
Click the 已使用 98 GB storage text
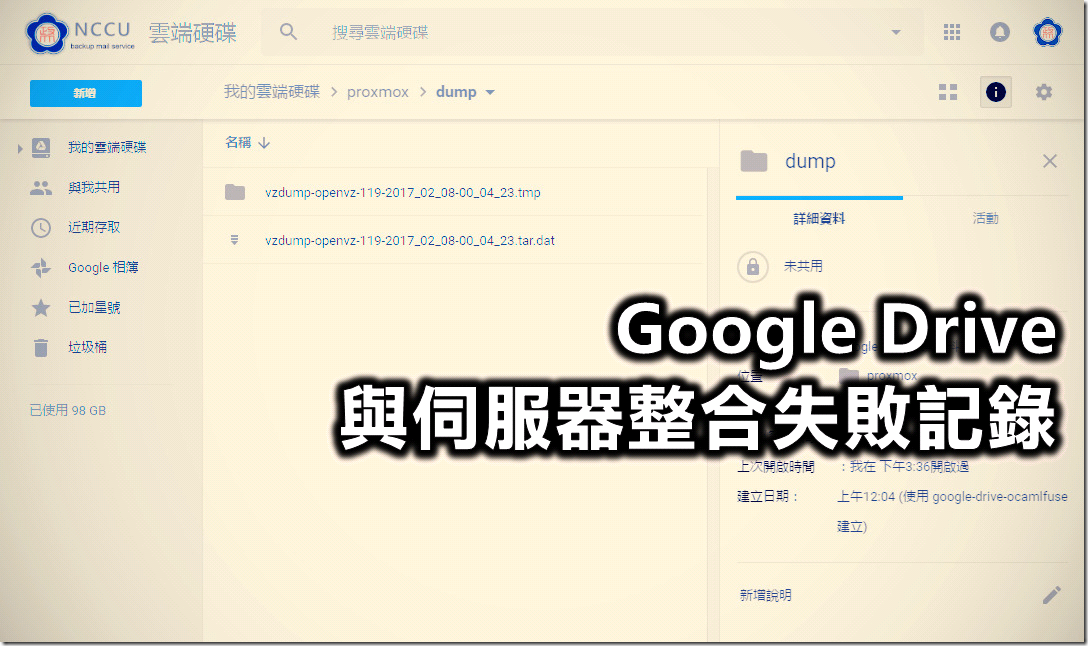(x=67, y=411)
